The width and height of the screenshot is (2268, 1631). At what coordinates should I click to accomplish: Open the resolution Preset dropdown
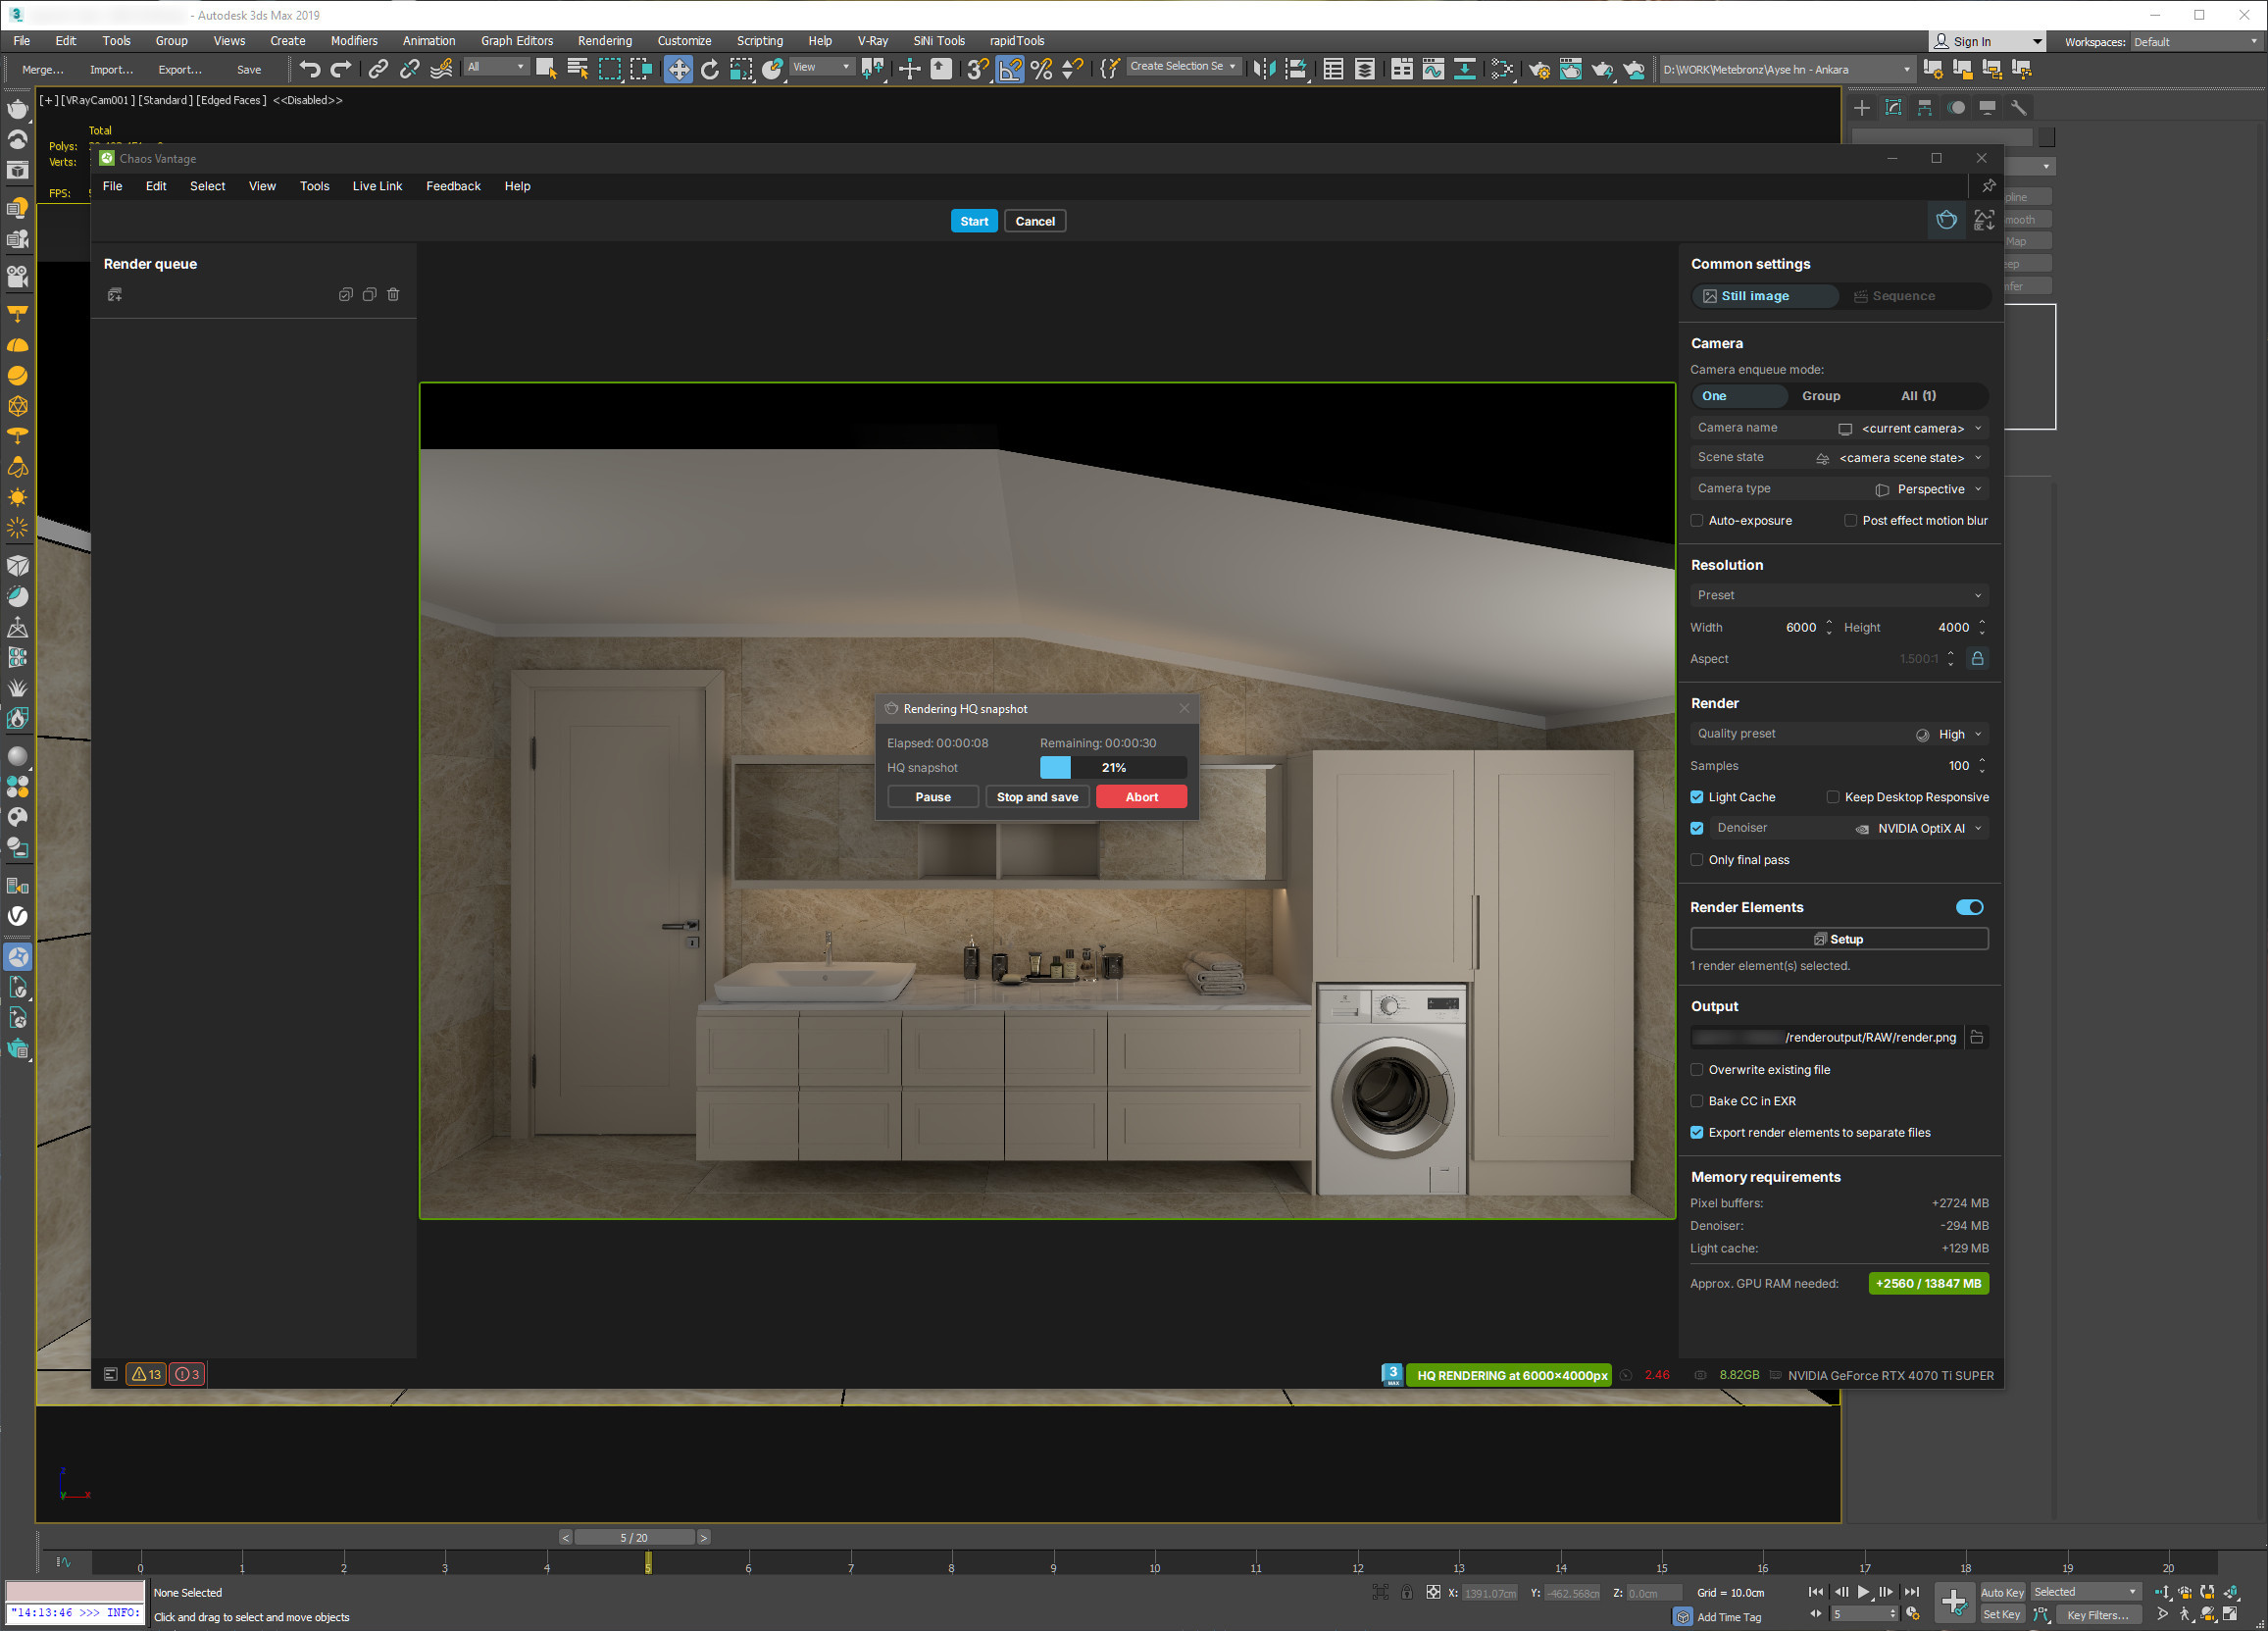[1838, 595]
